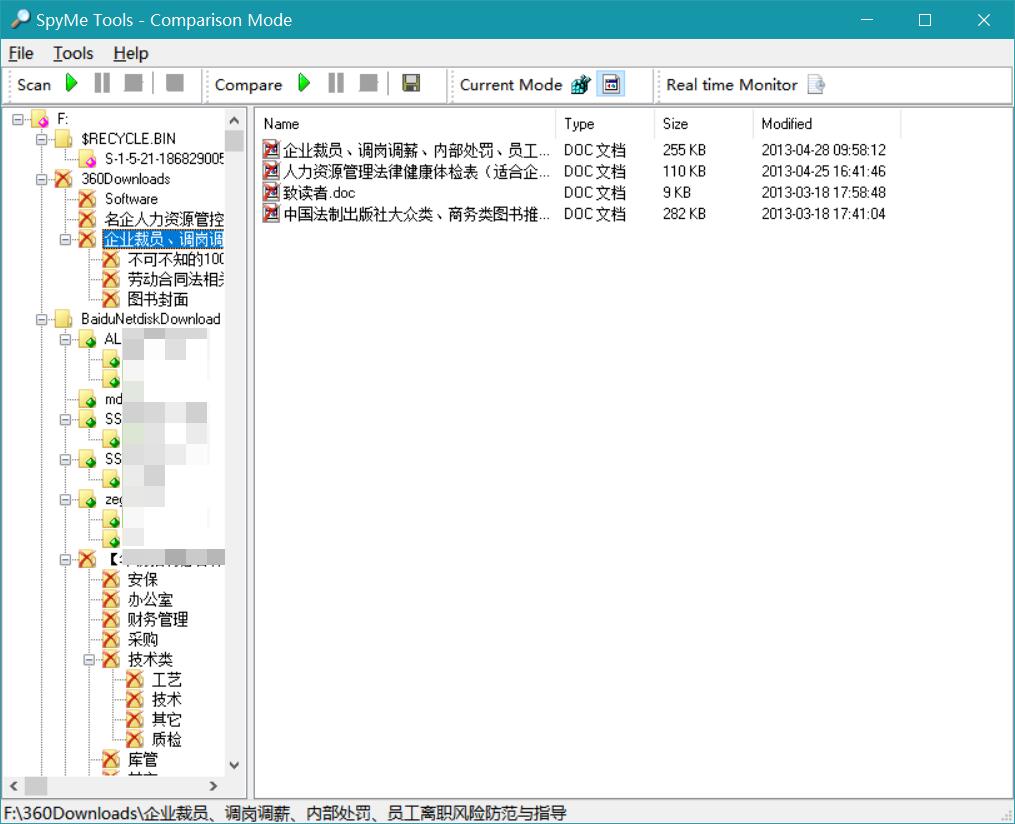This screenshot has width=1015, height=824.
Task: Open the File menu
Action: click(x=20, y=53)
